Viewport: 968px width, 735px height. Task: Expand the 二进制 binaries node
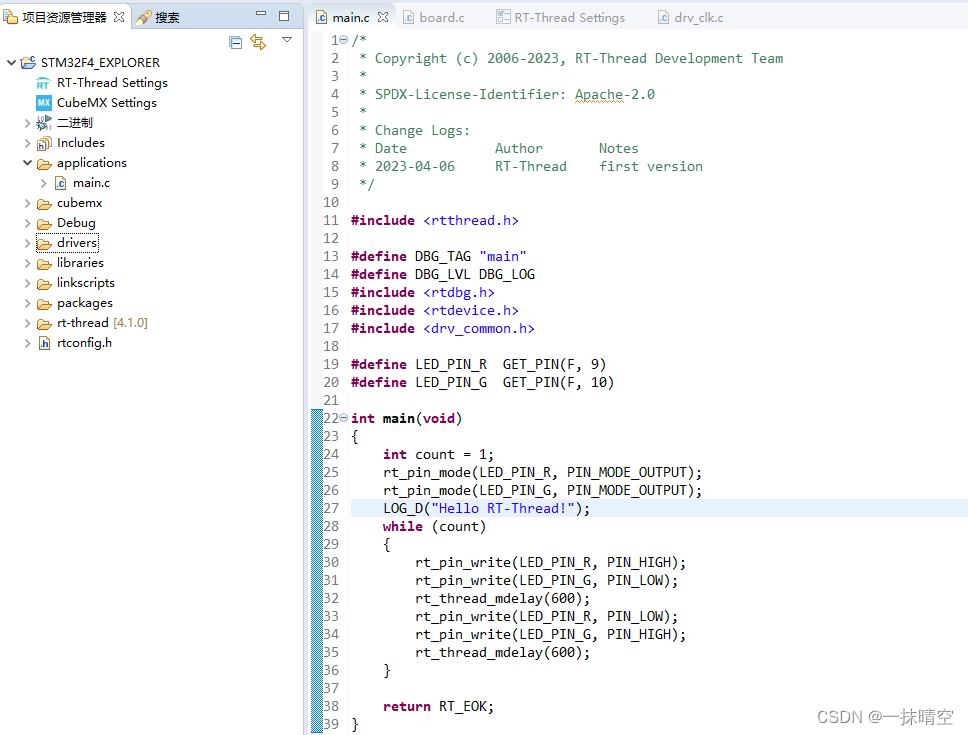(x=27, y=123)
